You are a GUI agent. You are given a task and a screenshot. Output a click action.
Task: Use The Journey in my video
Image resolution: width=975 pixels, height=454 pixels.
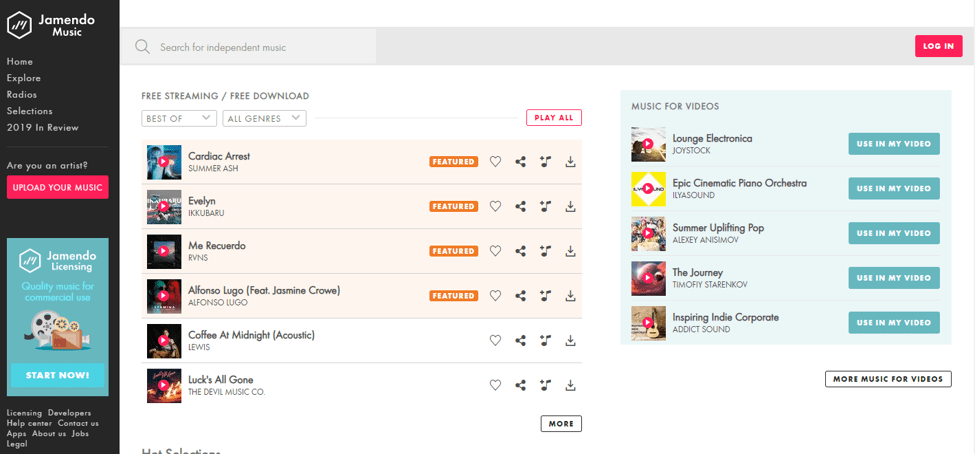point(894,278)
